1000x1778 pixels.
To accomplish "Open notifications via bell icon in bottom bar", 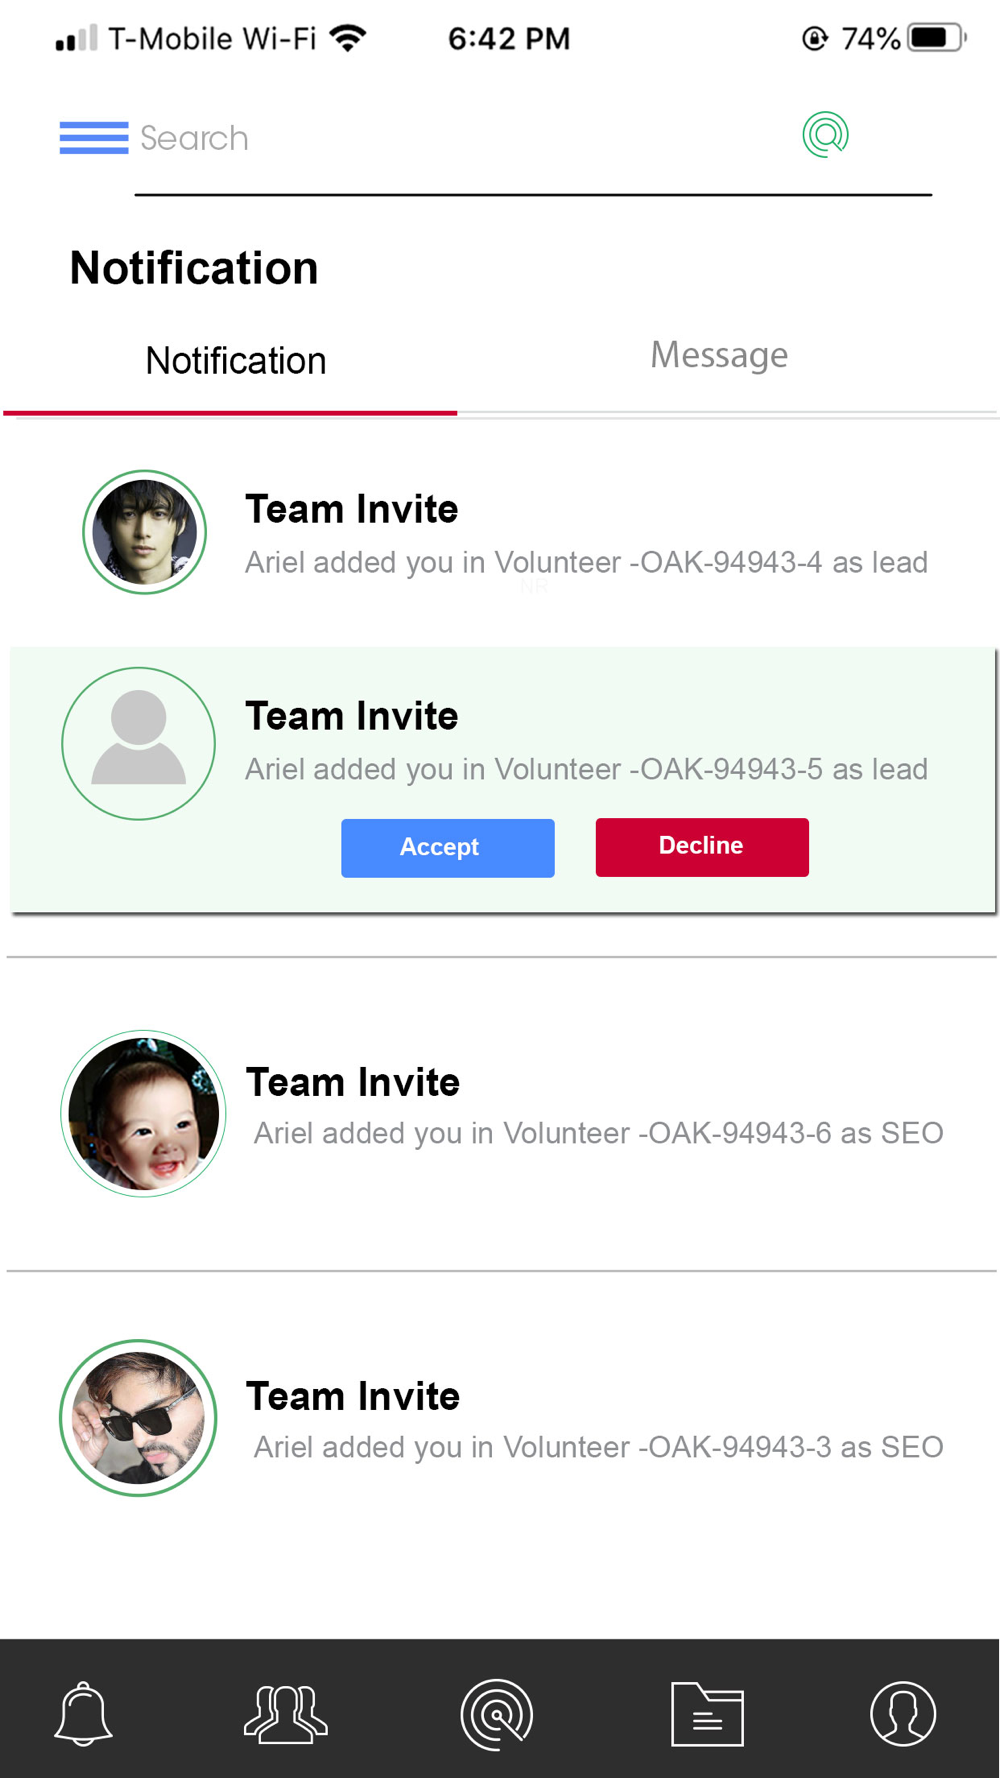I will pyautogui.click(x=83, y=1714).
